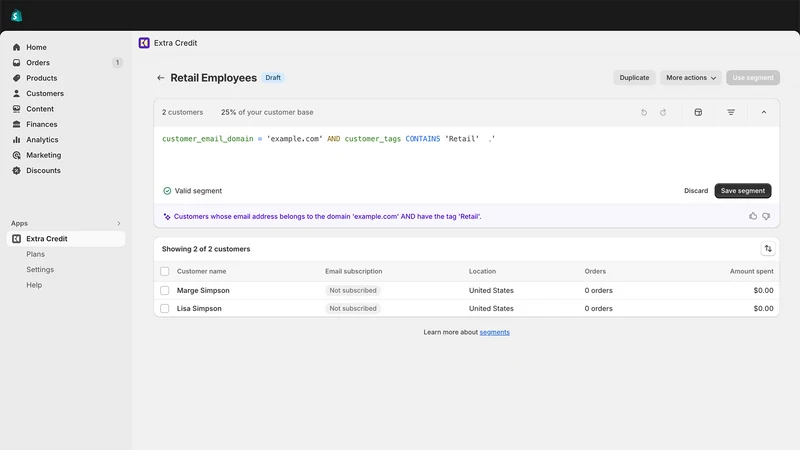Select the Marge Simpson checkbox
This screenshot has height=450, width=800.
coord(164,290)
